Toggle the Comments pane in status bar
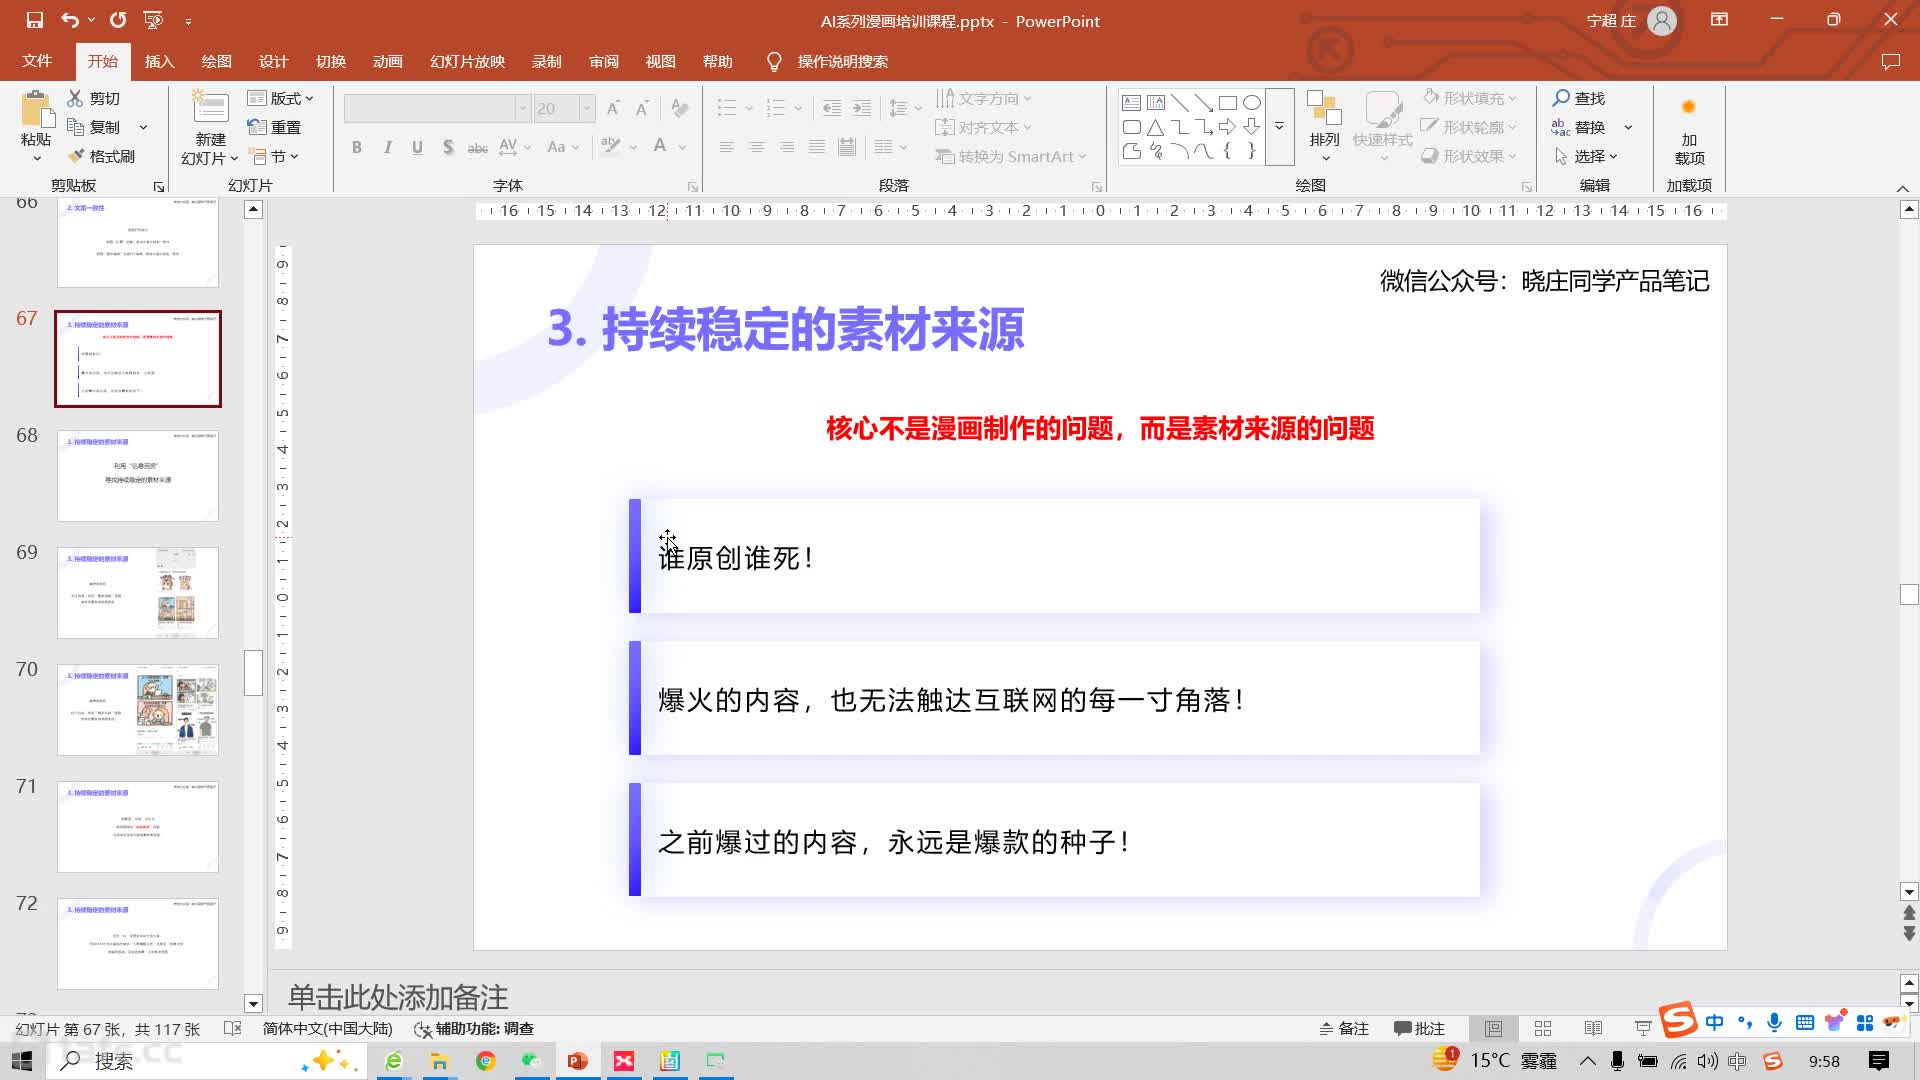This screenshot has height=1080, width=1920. [x=1419, y=1028]
